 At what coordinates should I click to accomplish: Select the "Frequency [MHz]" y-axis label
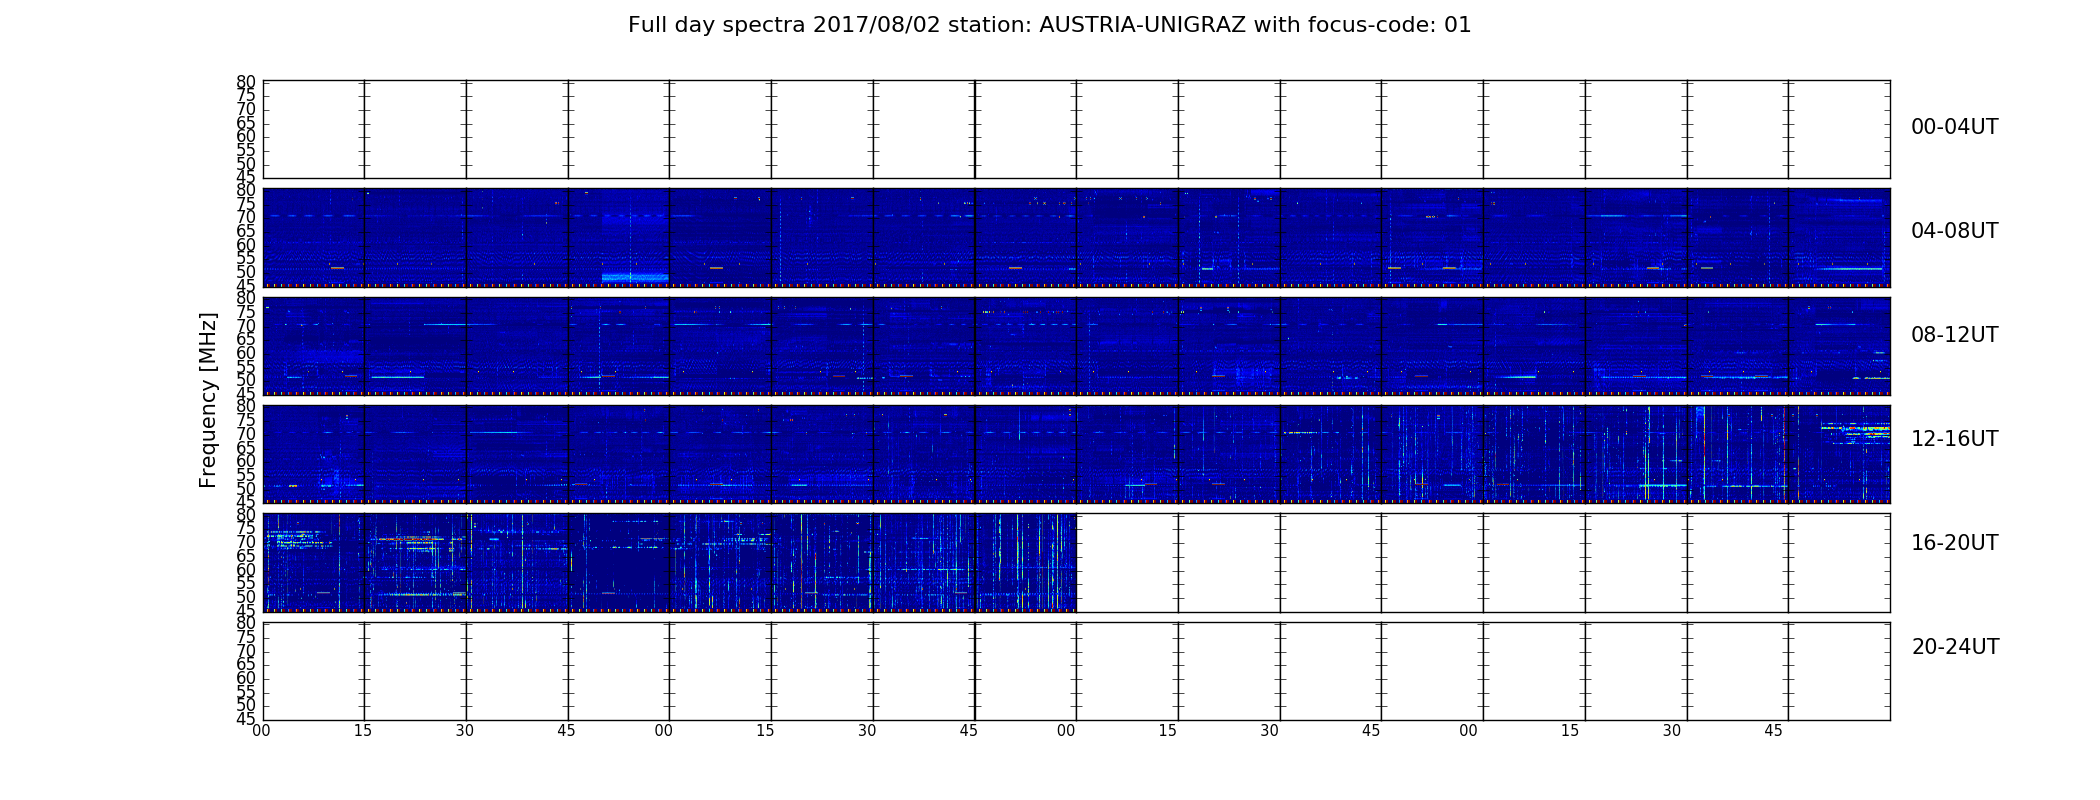coord(208,400)
